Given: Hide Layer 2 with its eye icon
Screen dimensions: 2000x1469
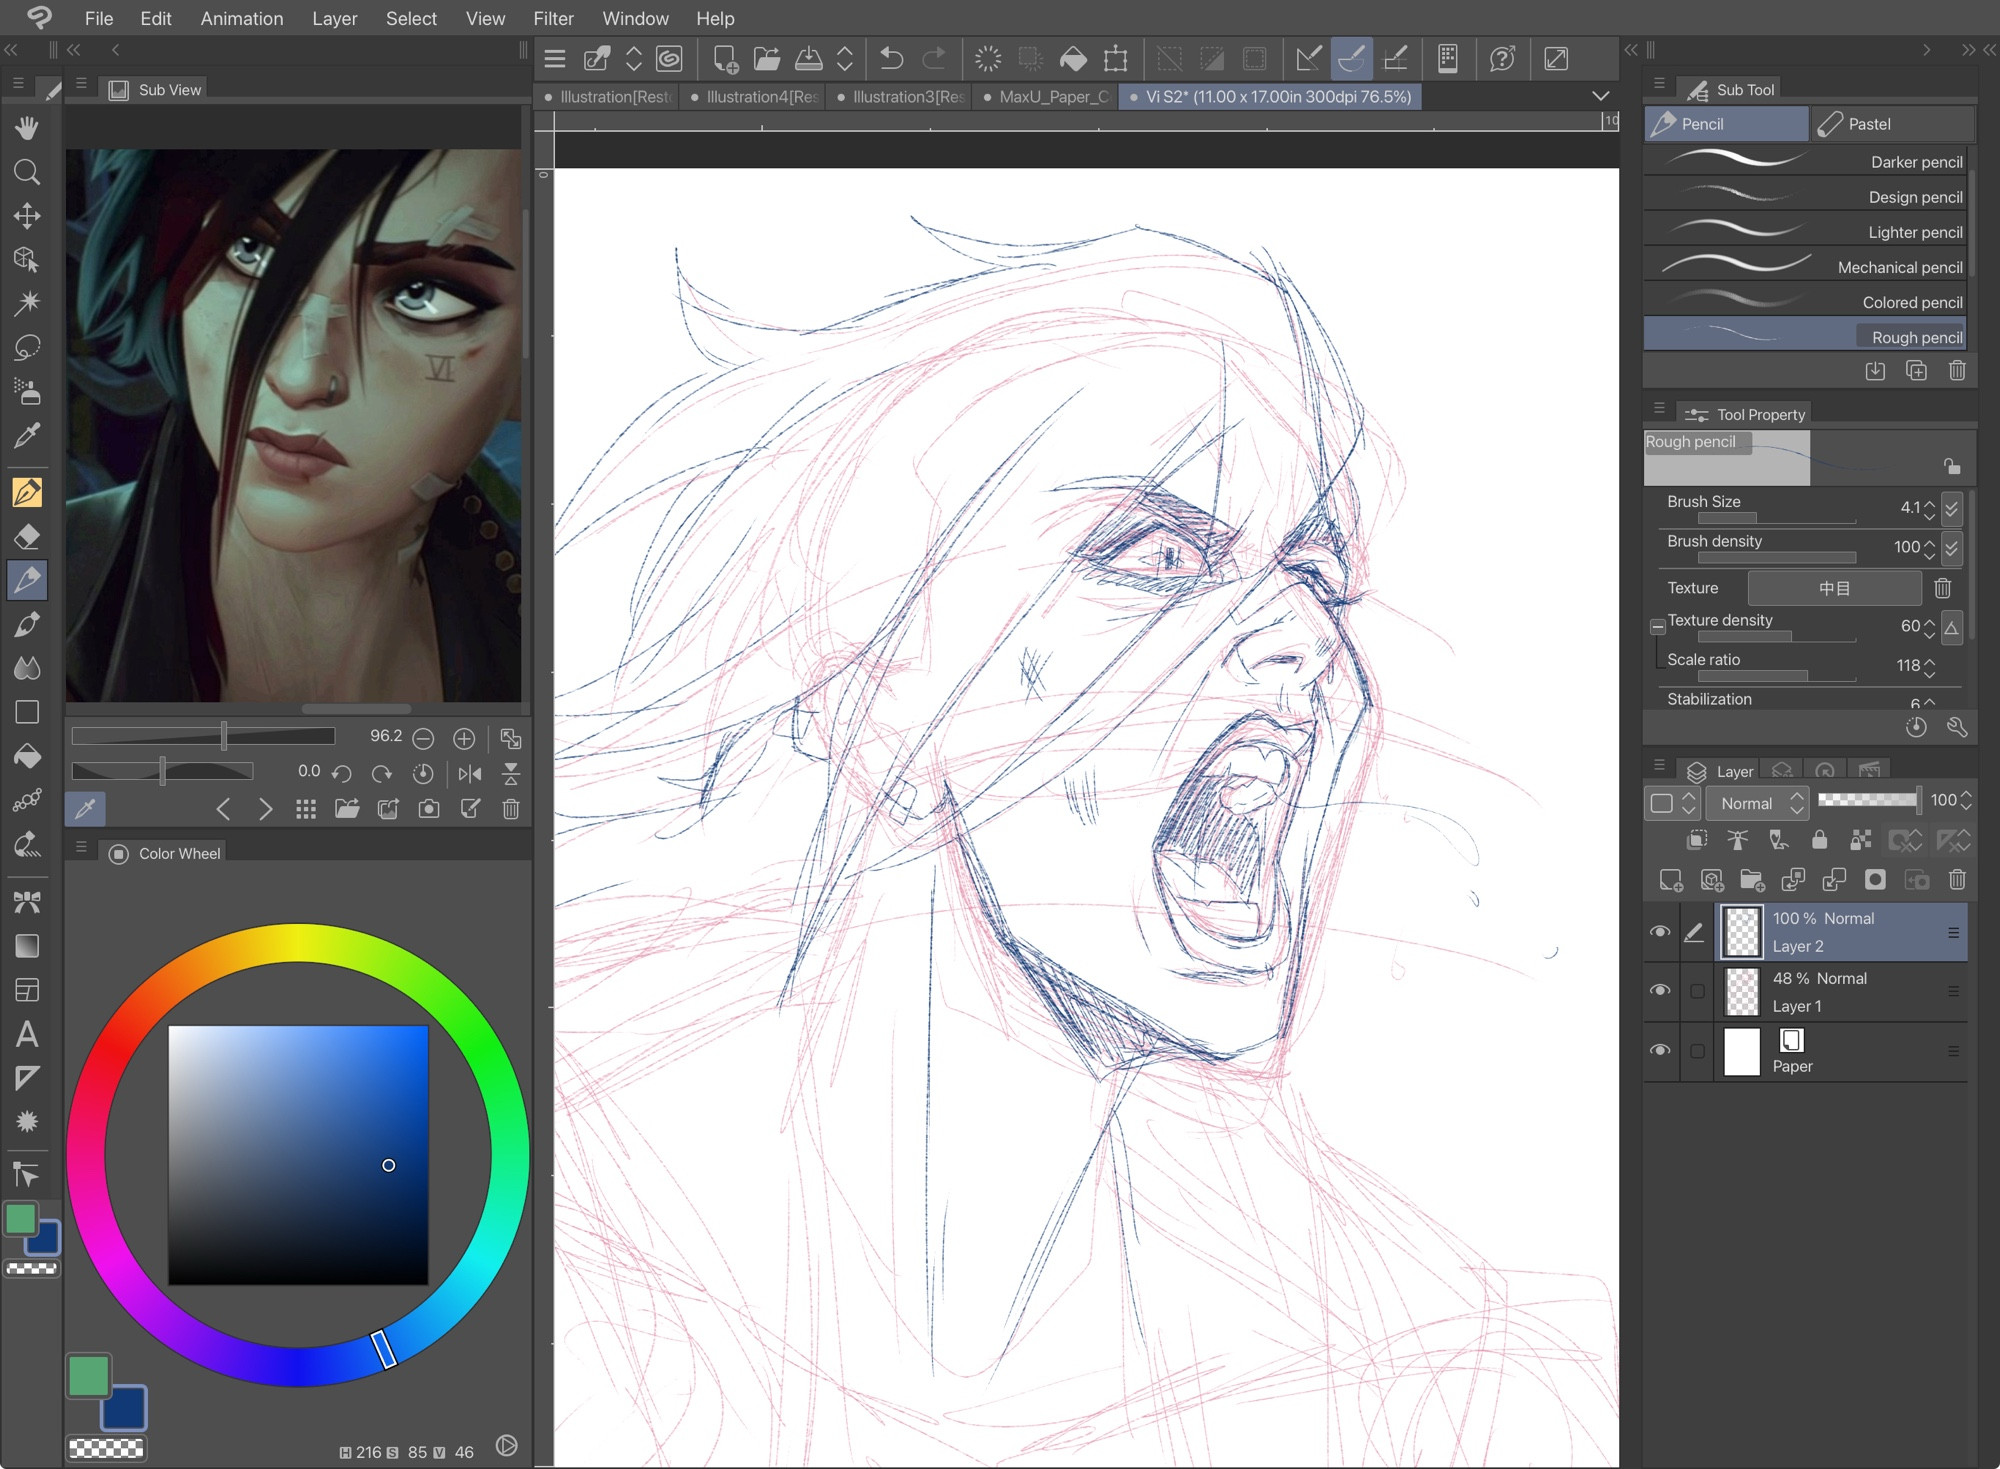Looking at the screenshot, I should coord(1660,932).
